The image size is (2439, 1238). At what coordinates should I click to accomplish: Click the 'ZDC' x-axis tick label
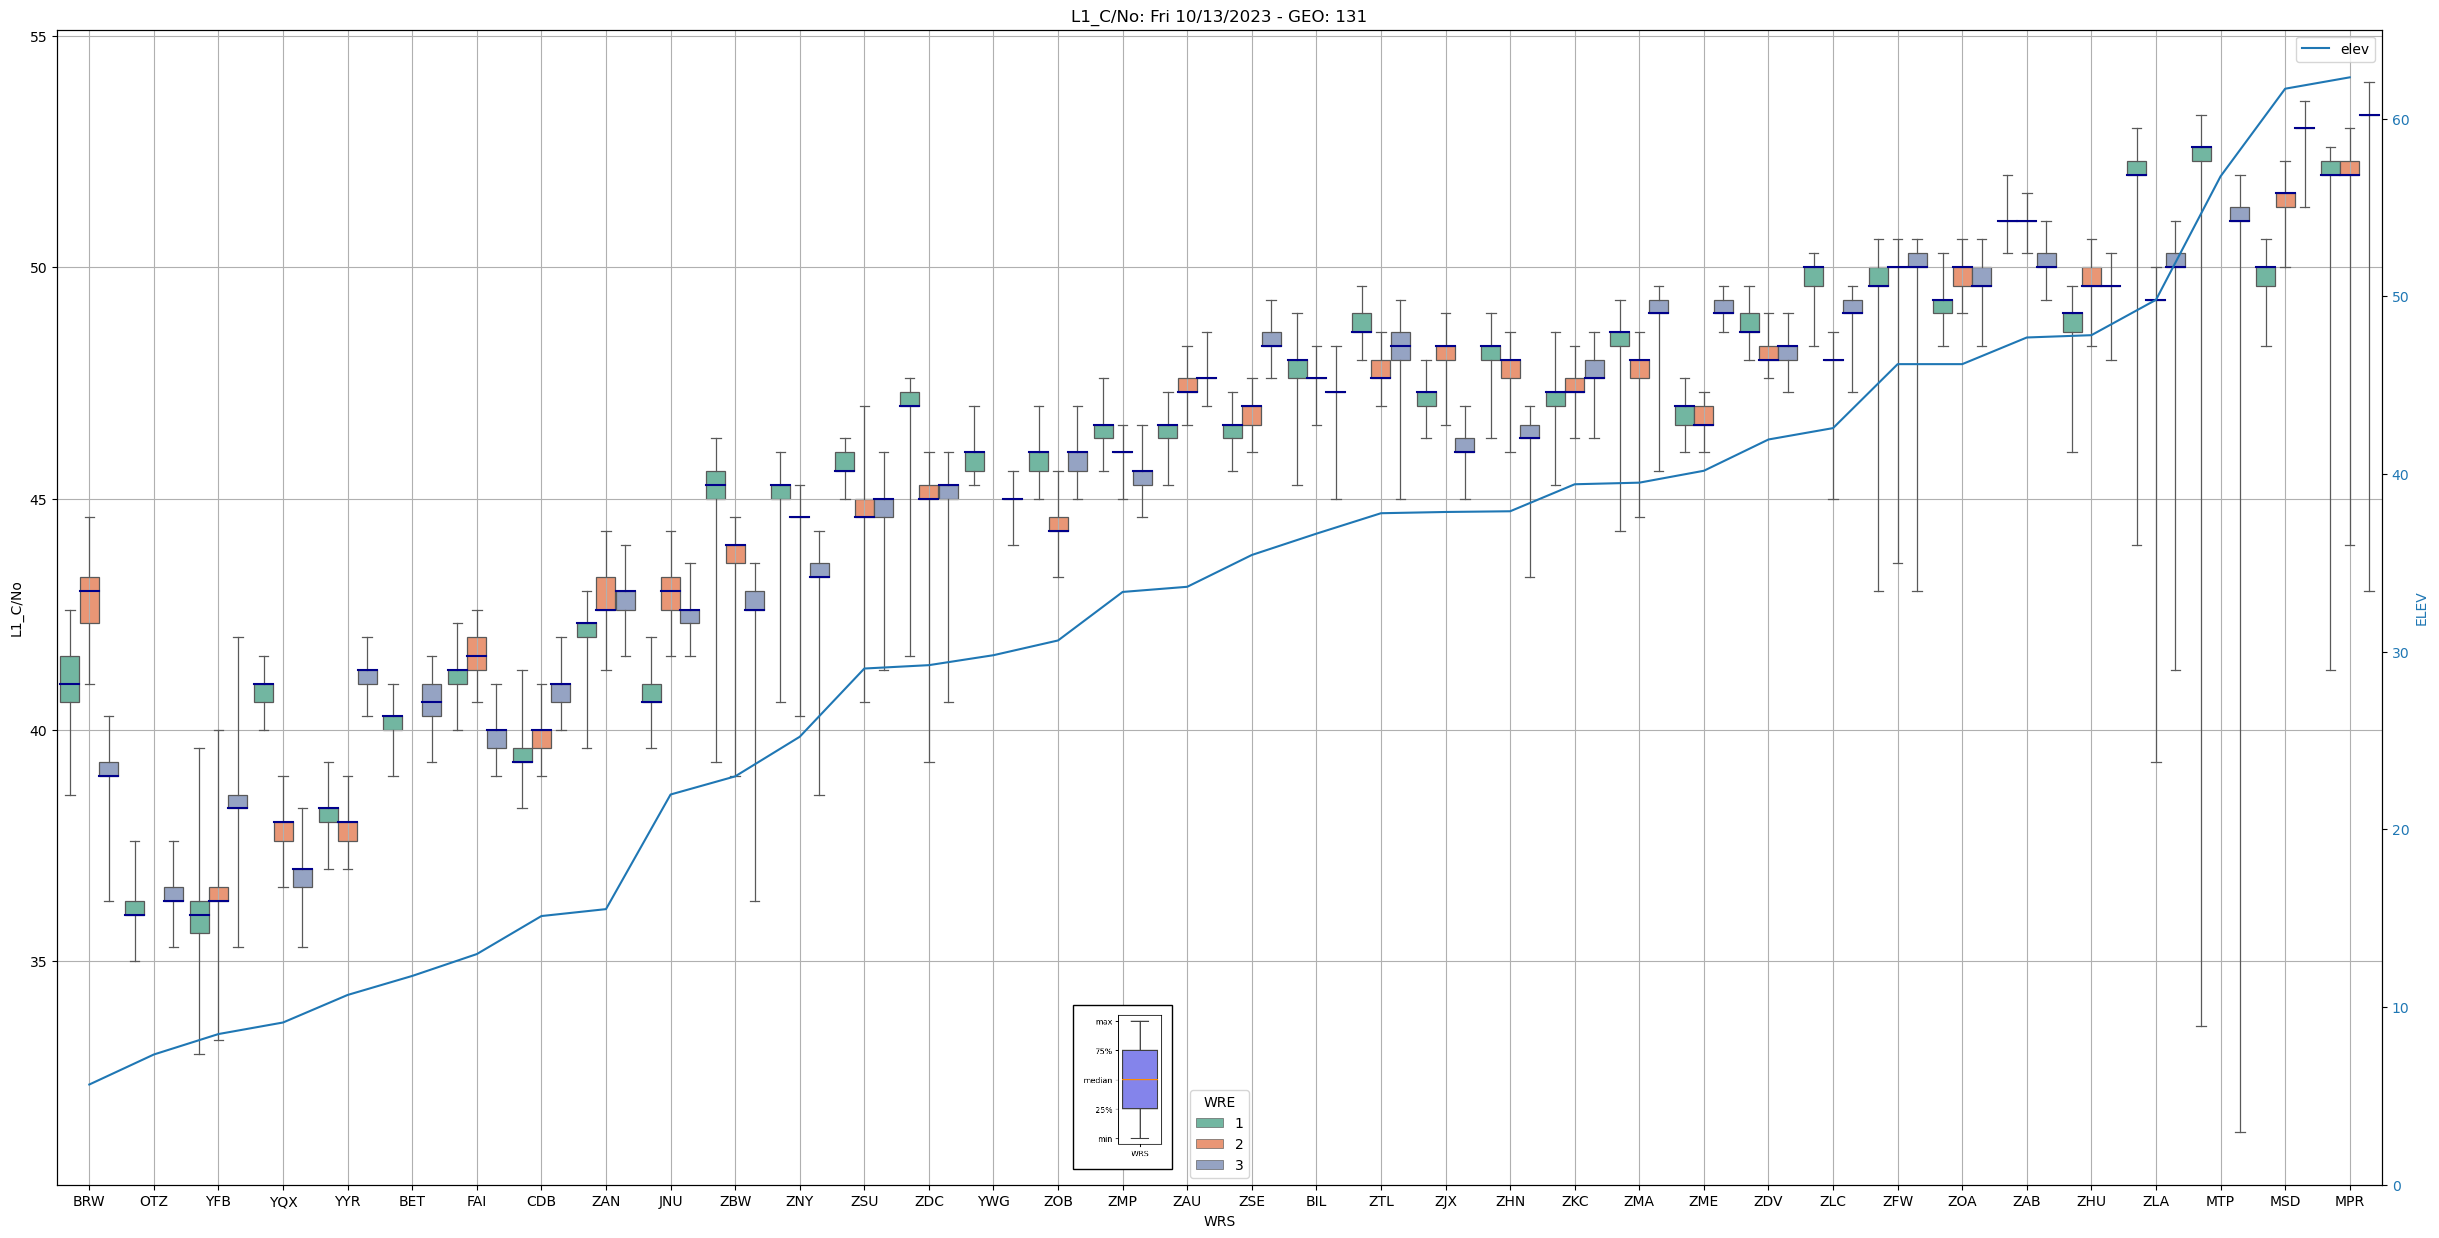929,1201
